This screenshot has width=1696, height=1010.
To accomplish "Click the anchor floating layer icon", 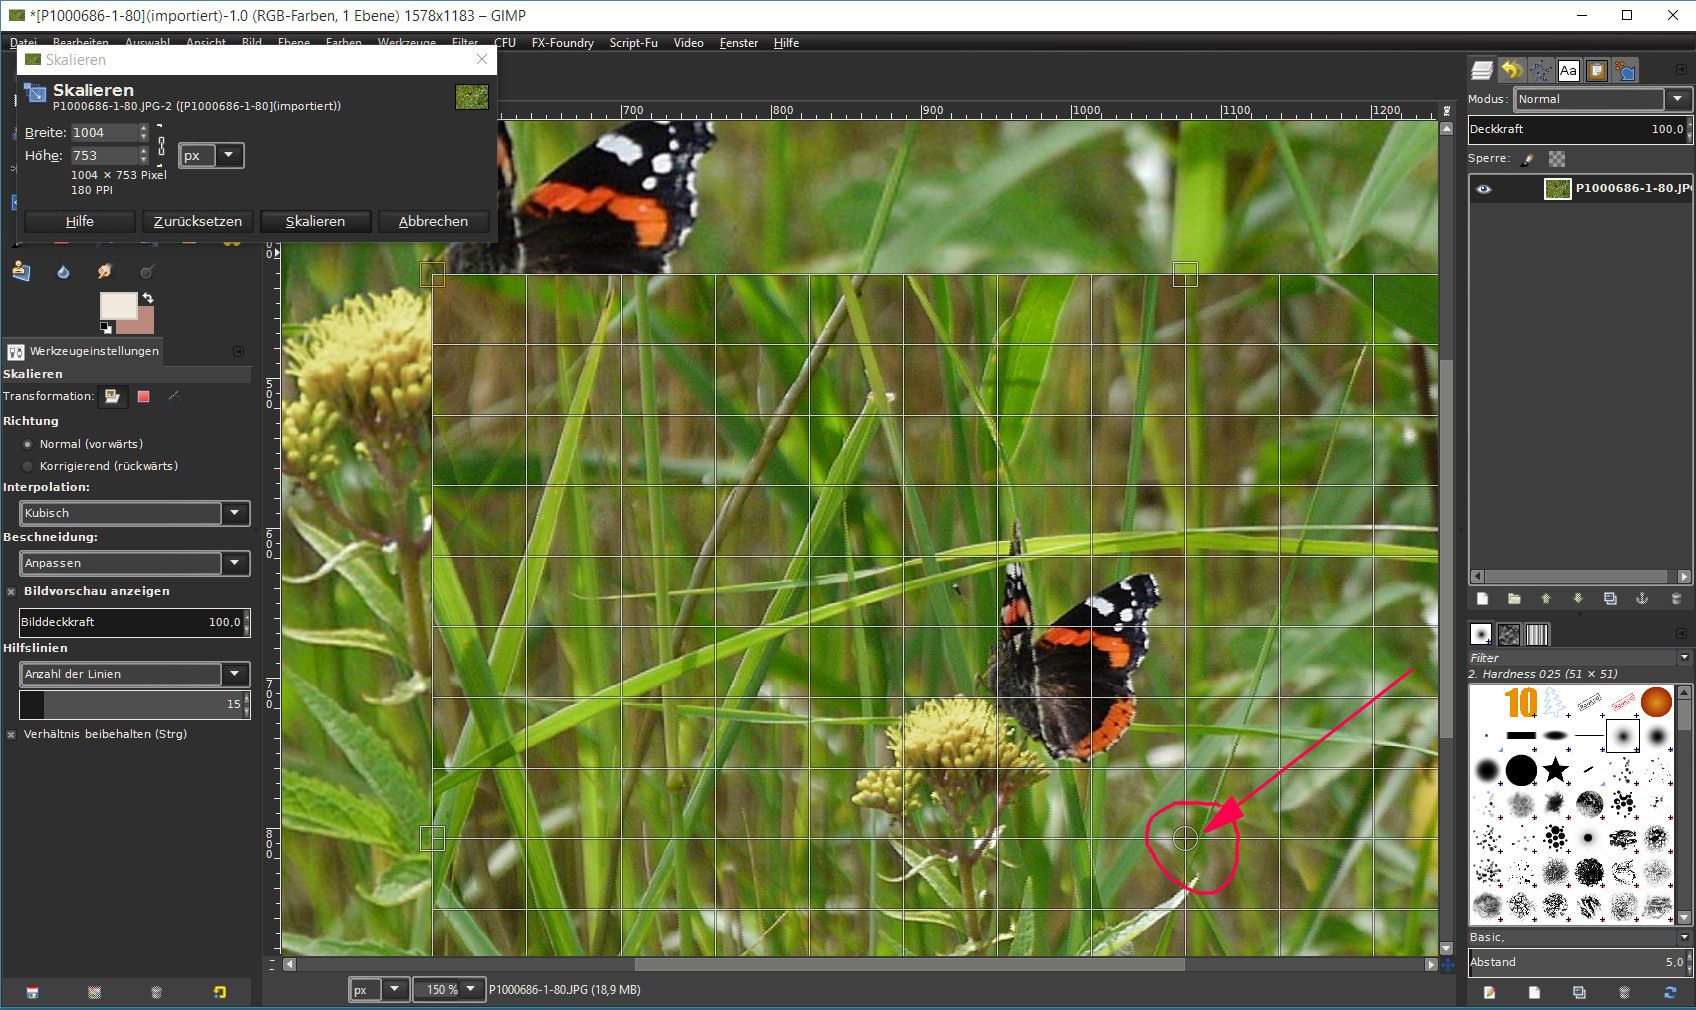I will pos(1641,599).
